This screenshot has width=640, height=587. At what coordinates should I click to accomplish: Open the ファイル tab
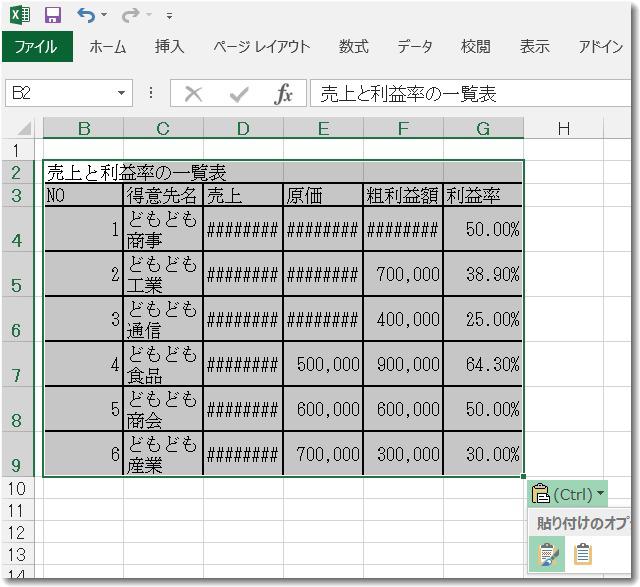pyautogui.click(x=36, y=46)
